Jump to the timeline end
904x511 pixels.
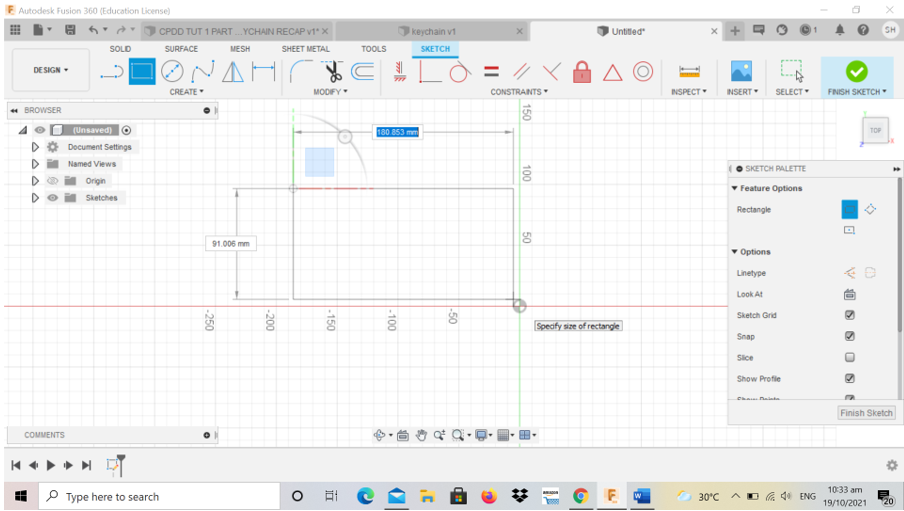click(86, 465)
